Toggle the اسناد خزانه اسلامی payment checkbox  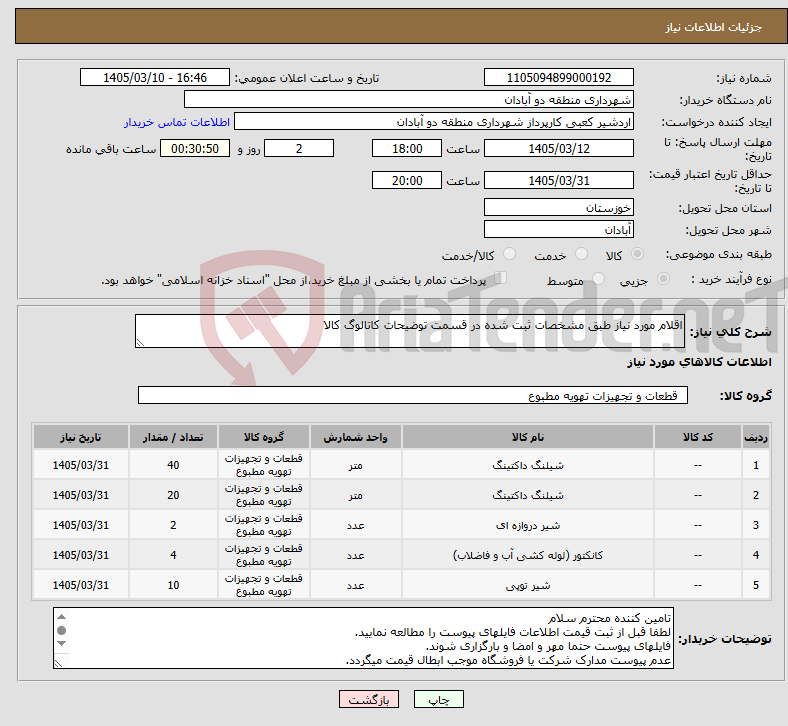click(x=501, y=278)
